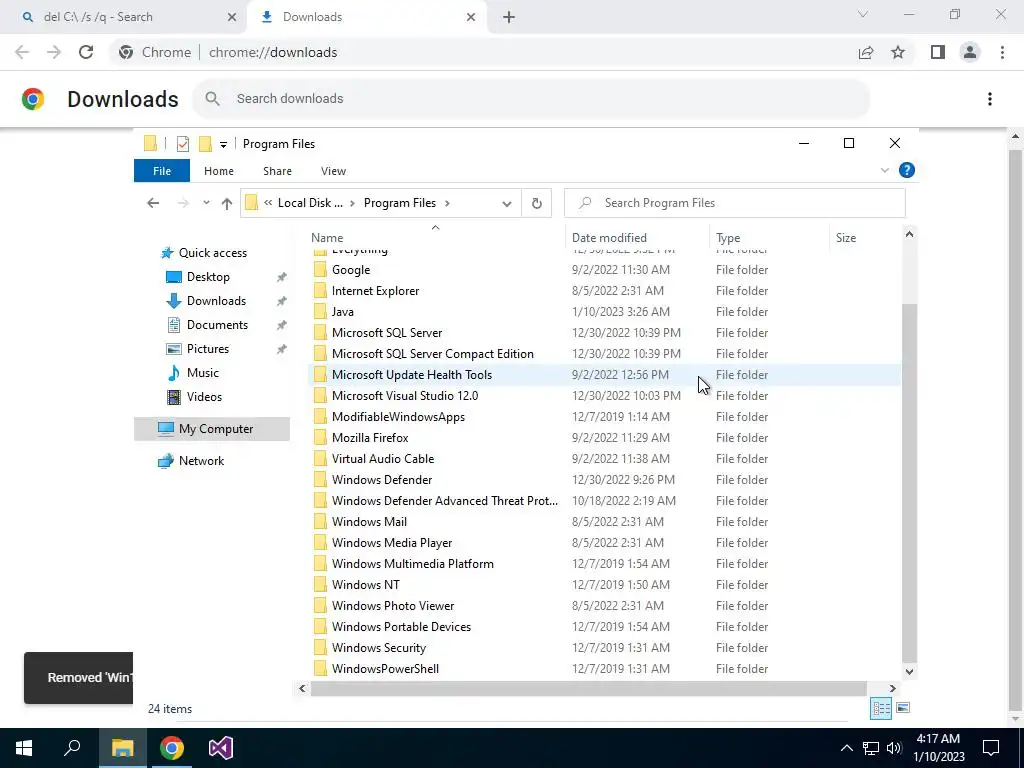This screenshot has width=1024, height=768.
Task: Select WindowsPowerShell folder
Action: (x=385, y=669)
